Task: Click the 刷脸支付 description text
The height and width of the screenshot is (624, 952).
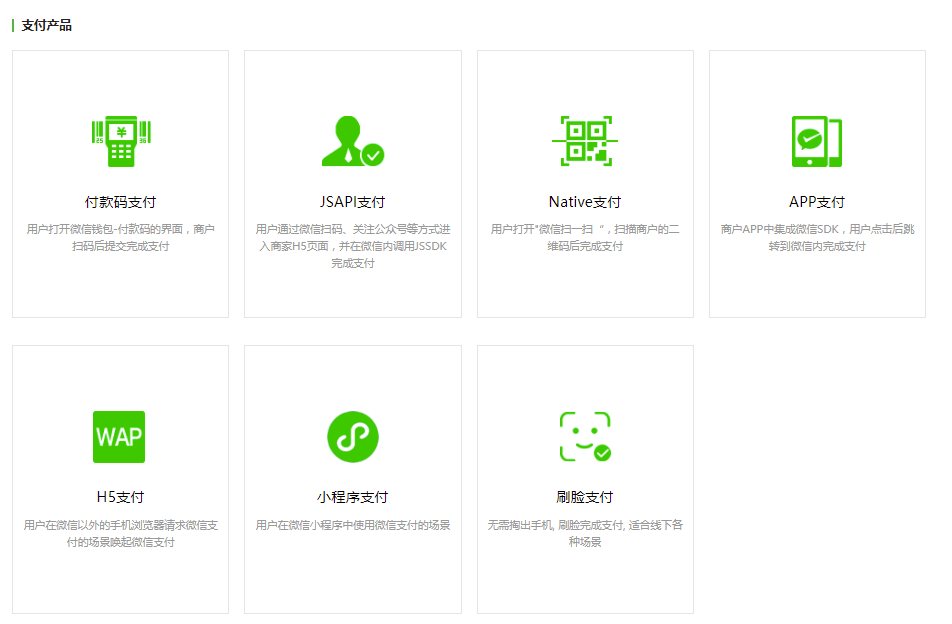Action: pos(584,534)
